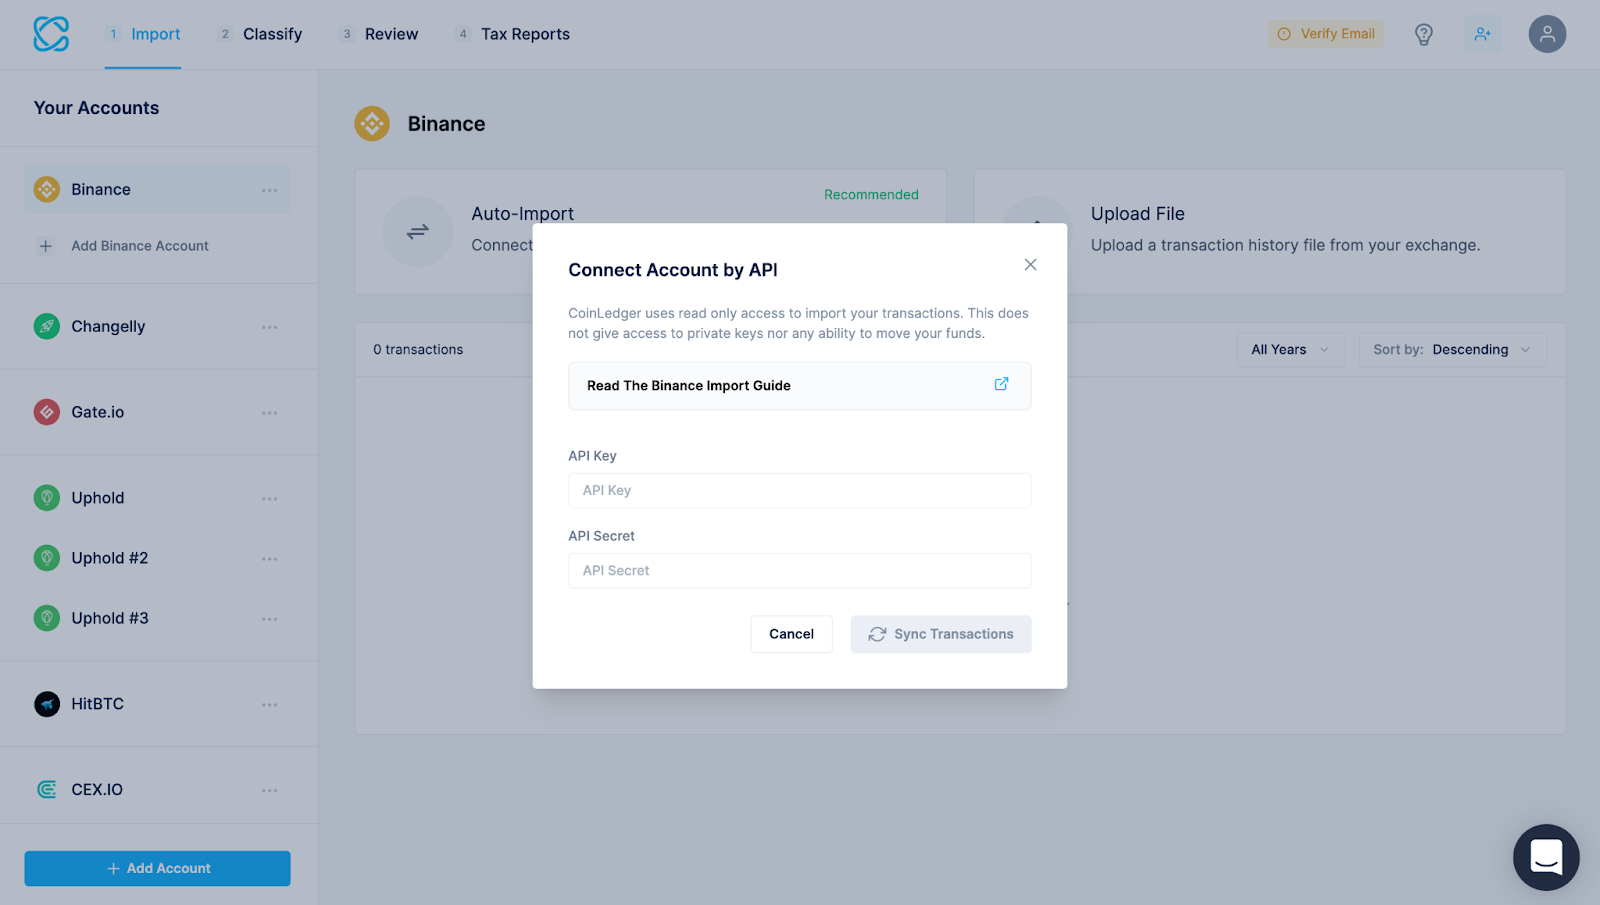Screen dimensions: 1600x905
Task: Click the Binance logo in page header
Action: tap(372, 124)
